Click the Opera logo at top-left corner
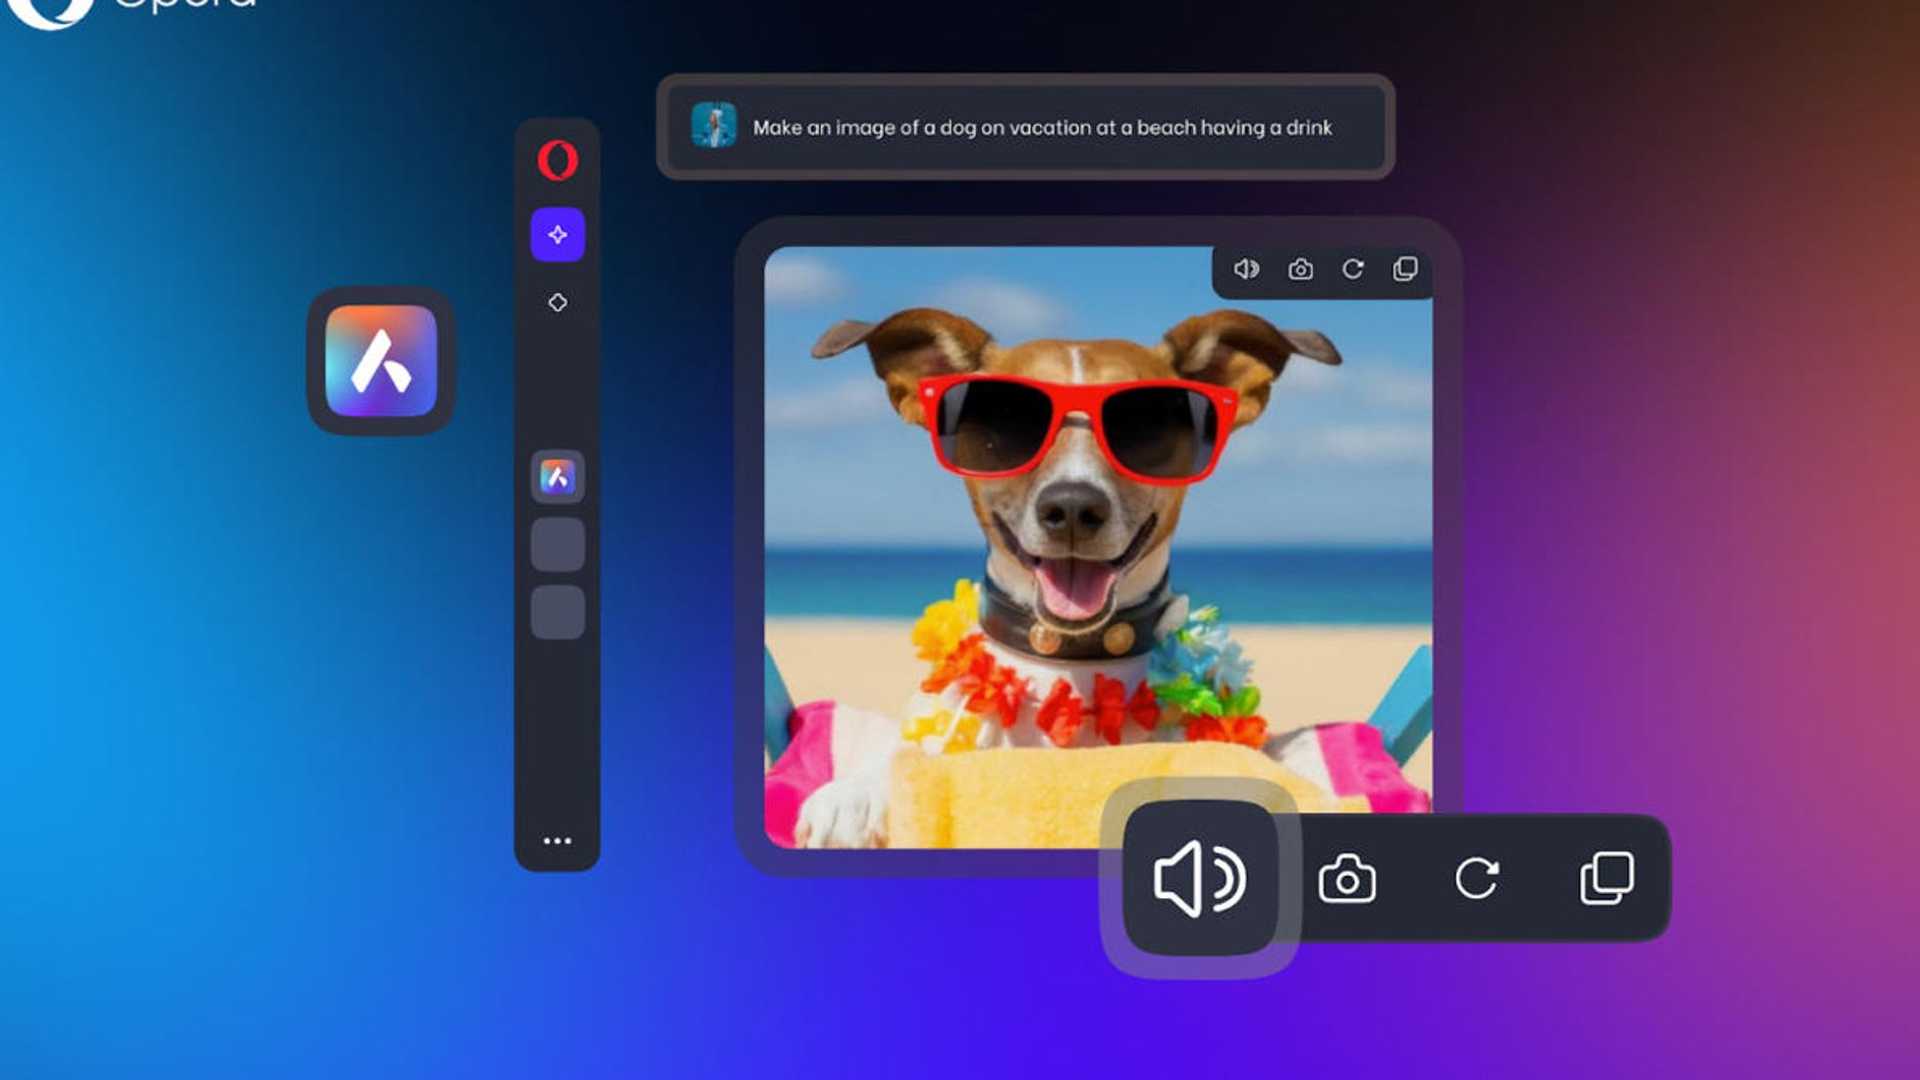 pos(50,12)
